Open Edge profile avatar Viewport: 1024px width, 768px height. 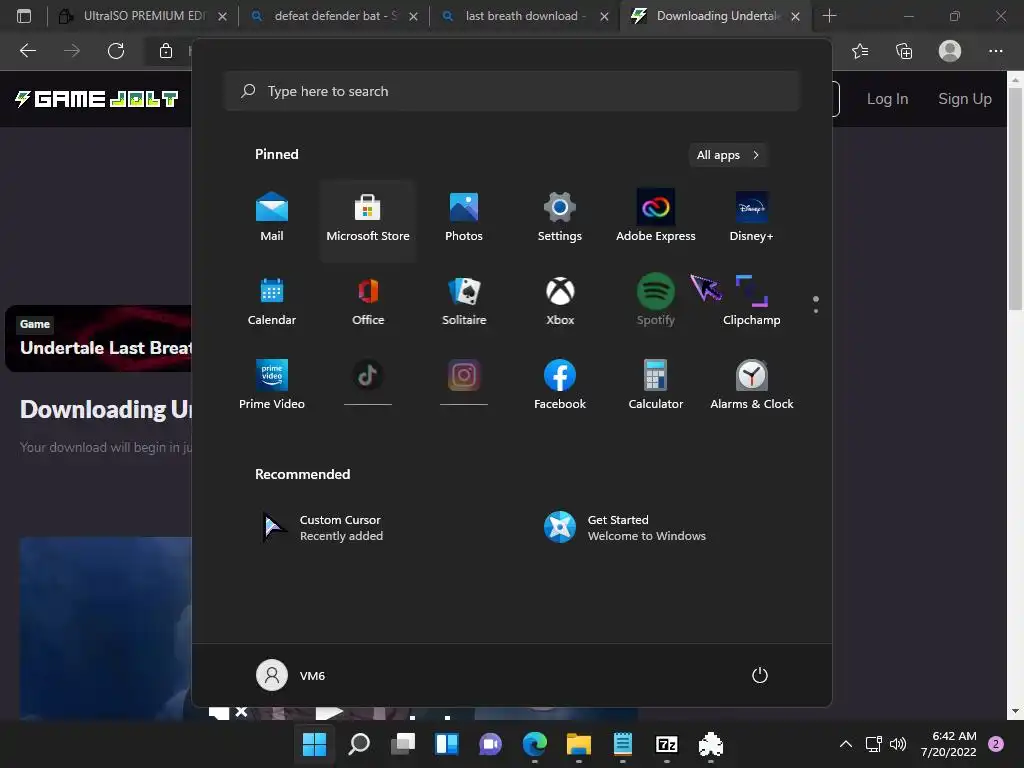tap(950, 51)
